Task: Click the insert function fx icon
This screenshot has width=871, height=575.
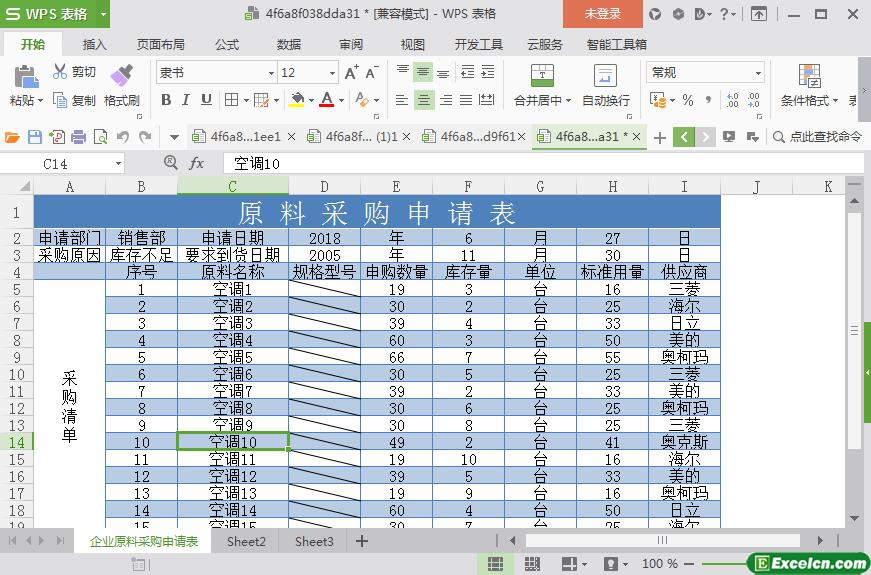Action: 197,163
